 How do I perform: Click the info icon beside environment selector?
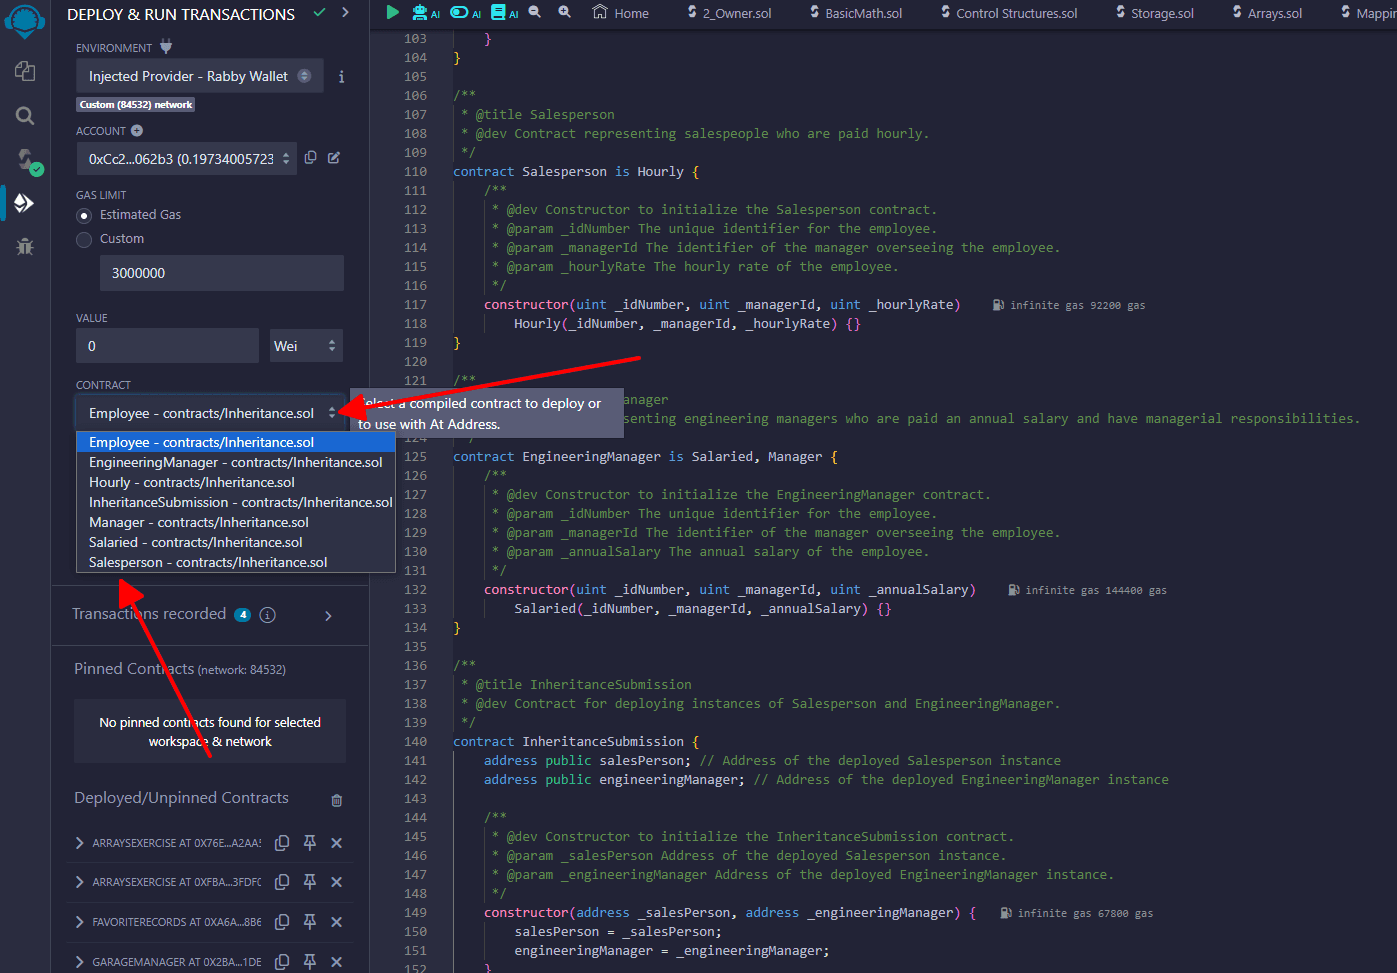(x=341, y=77)
